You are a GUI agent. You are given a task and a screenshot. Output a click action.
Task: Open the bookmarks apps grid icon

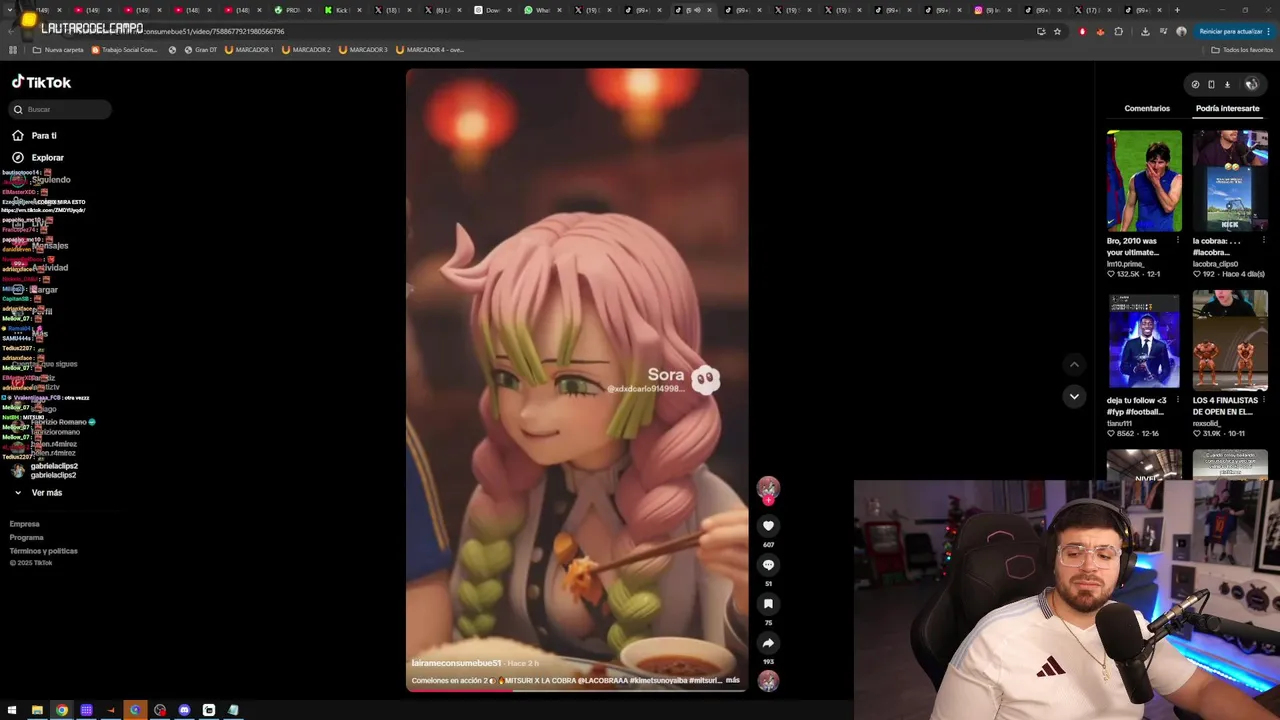click(x=13, y=49)
